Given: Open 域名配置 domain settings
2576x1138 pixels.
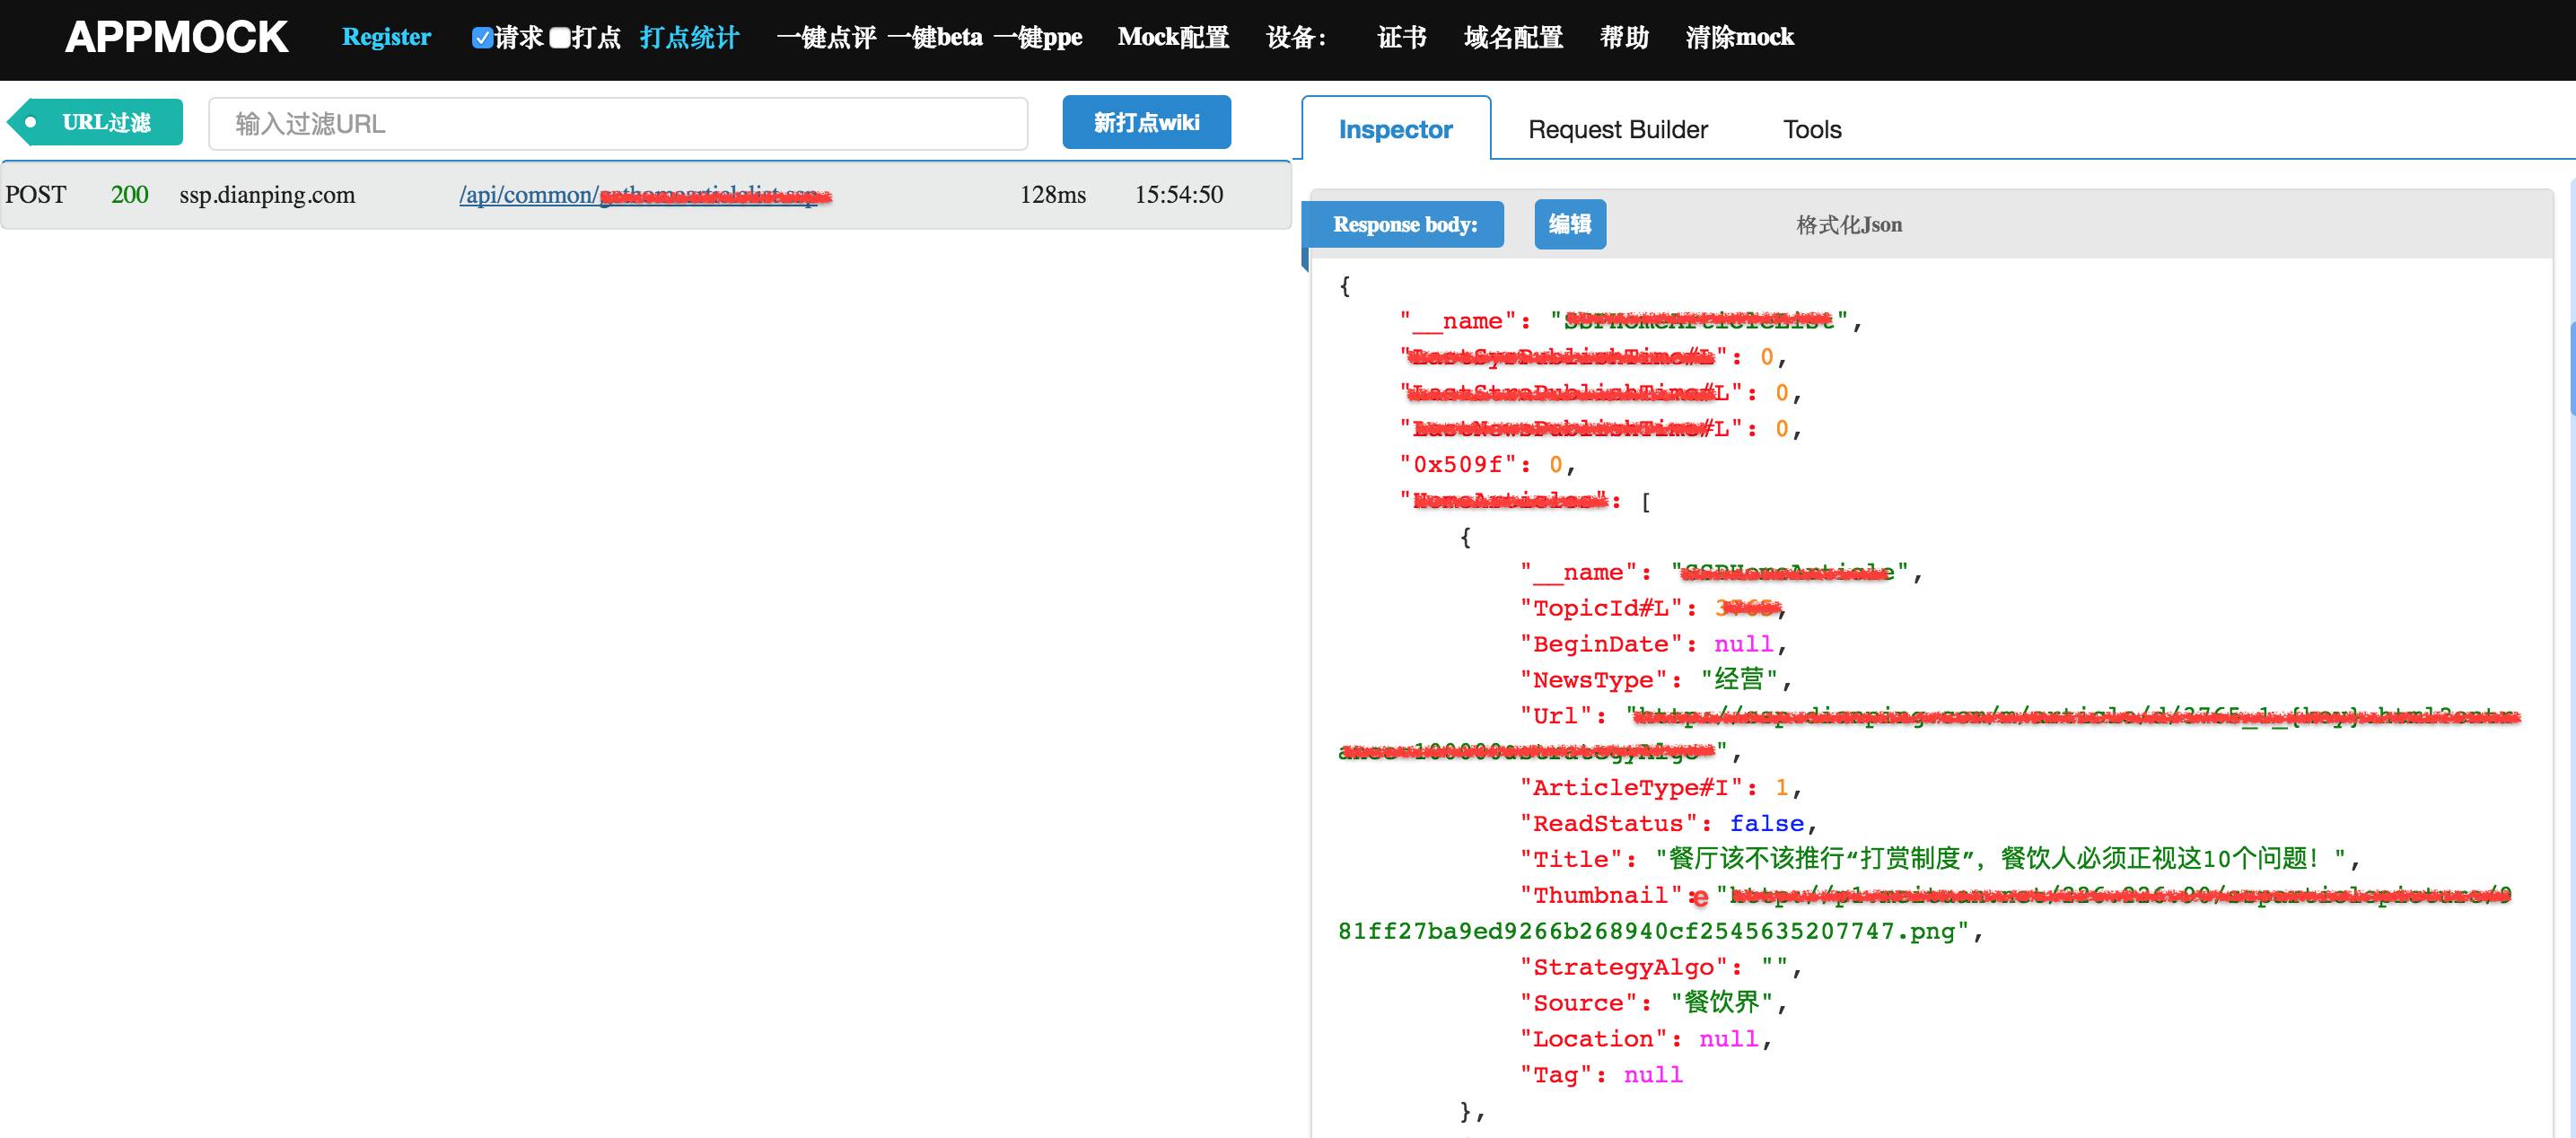Looking at the screenshot, I should pyautogui.click(x=1513, y=38).
